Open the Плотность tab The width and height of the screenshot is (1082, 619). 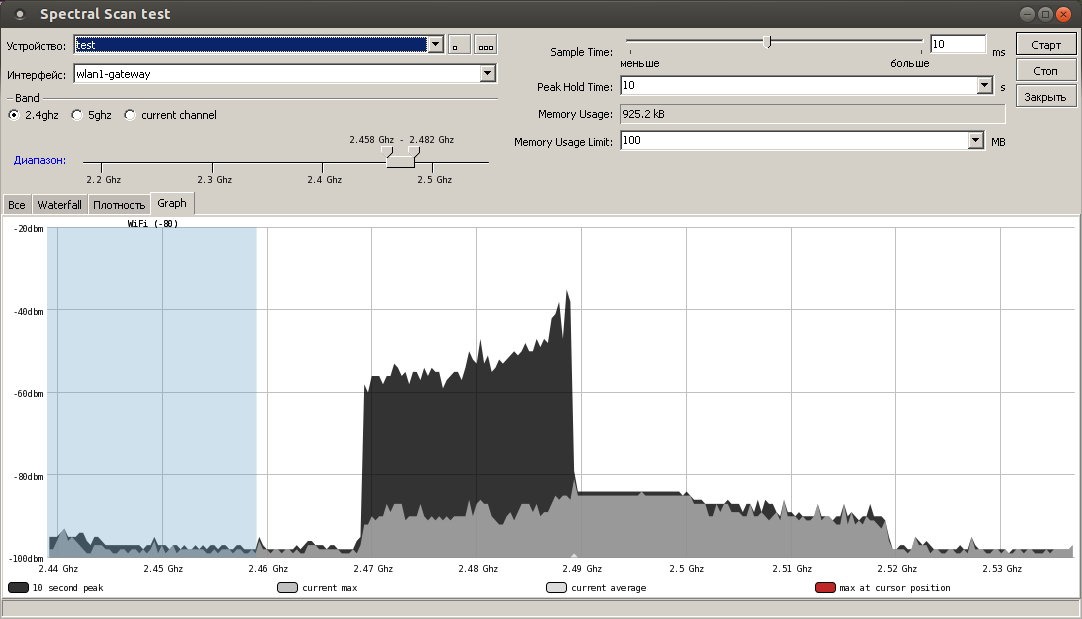(x=119, y=205)
